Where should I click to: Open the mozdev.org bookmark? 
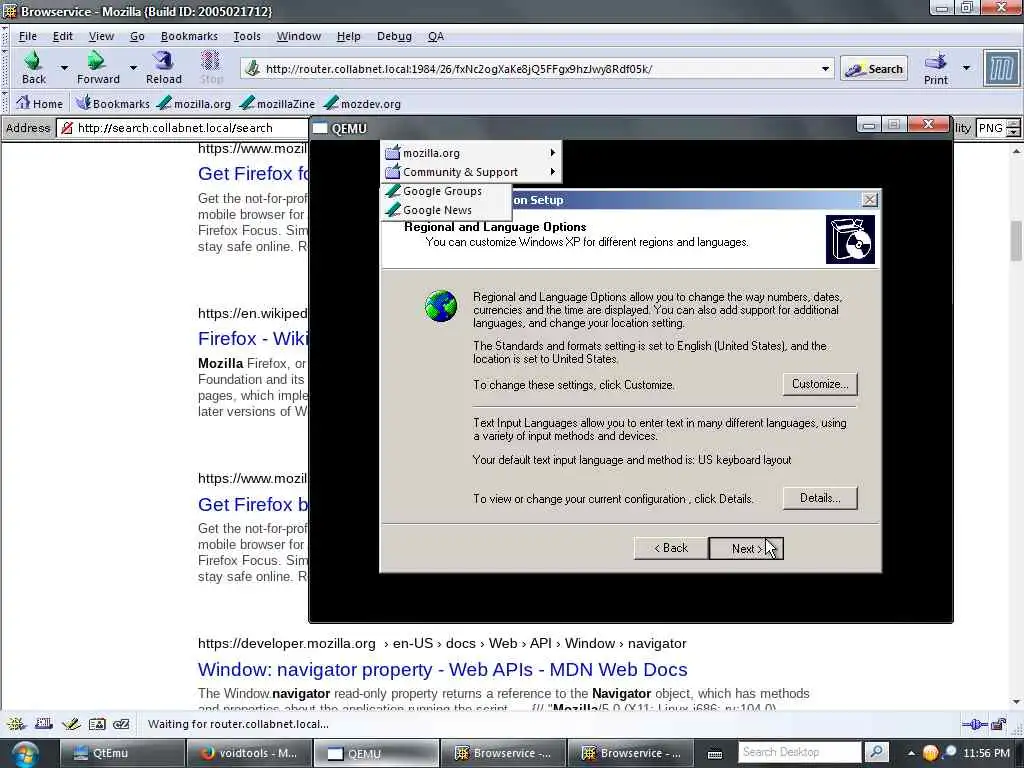(362, 103)
